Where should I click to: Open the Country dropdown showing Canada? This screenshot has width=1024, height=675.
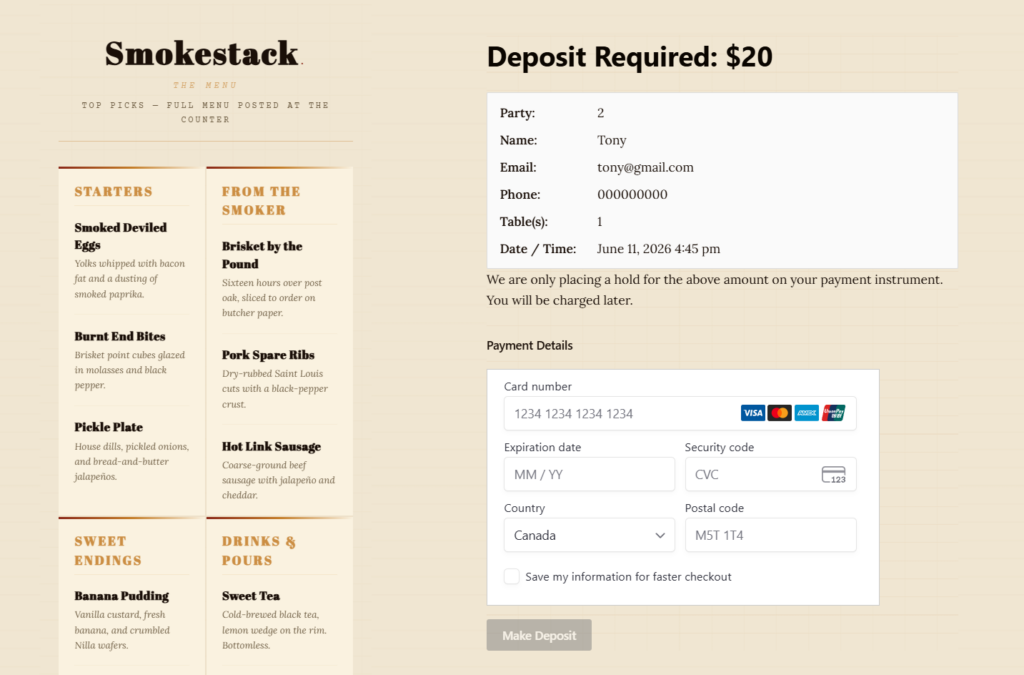tap(589, 535)
